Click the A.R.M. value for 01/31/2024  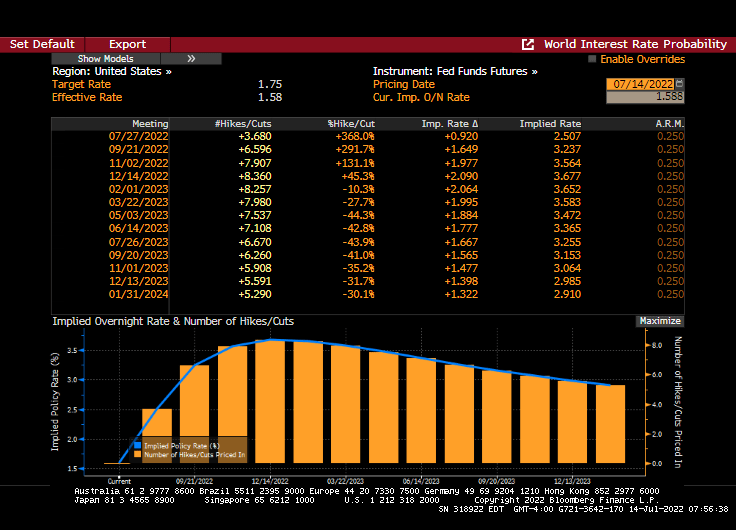tap(669, 295)
